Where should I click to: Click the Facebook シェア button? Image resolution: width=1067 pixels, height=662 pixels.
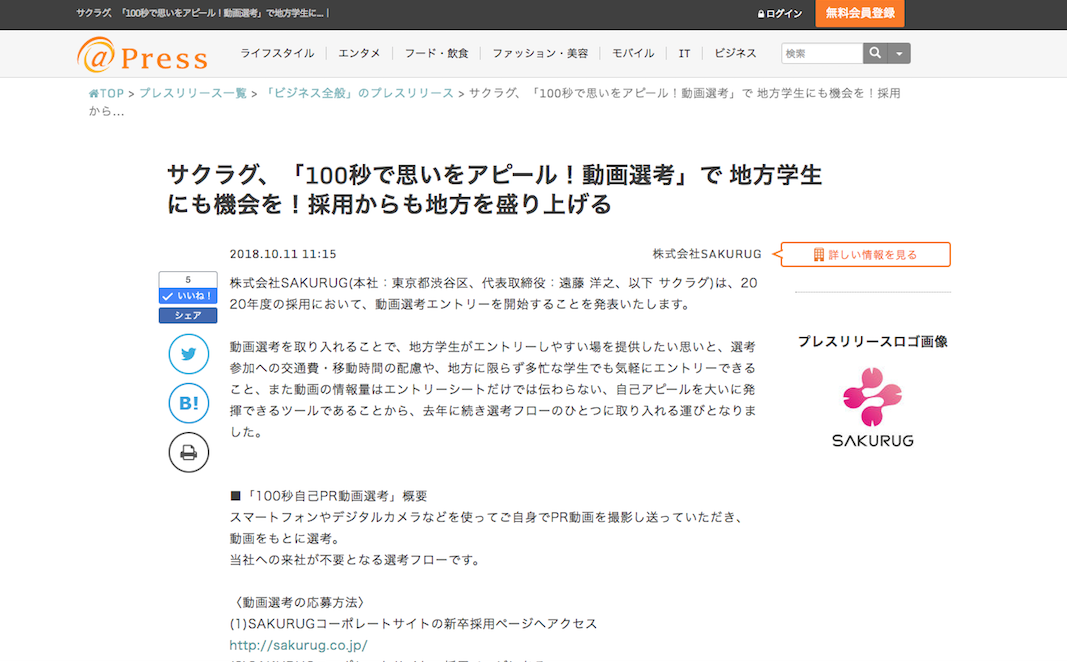tap(188, 316)
